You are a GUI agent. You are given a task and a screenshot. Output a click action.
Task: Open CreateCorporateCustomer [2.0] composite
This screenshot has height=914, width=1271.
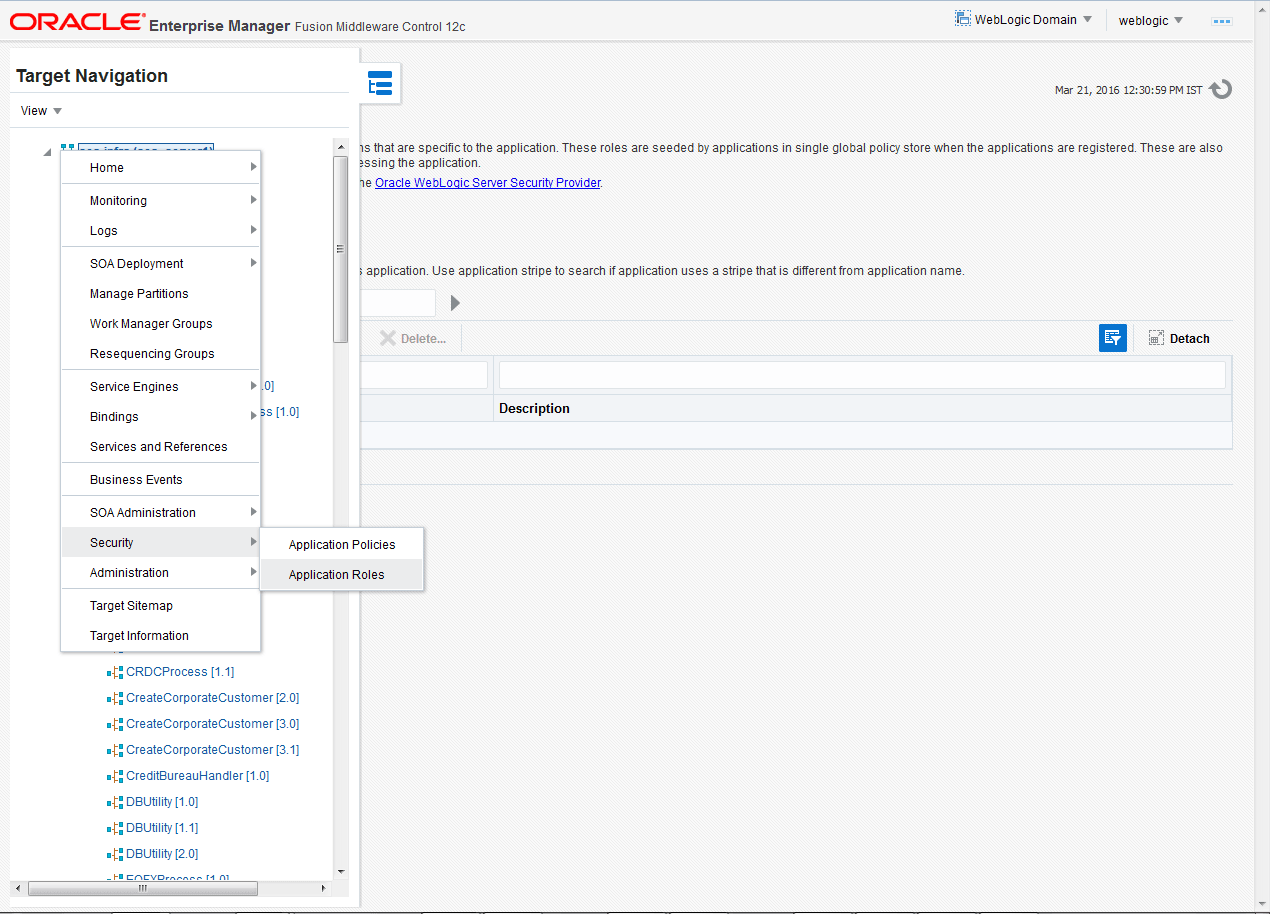coord(212,698)
